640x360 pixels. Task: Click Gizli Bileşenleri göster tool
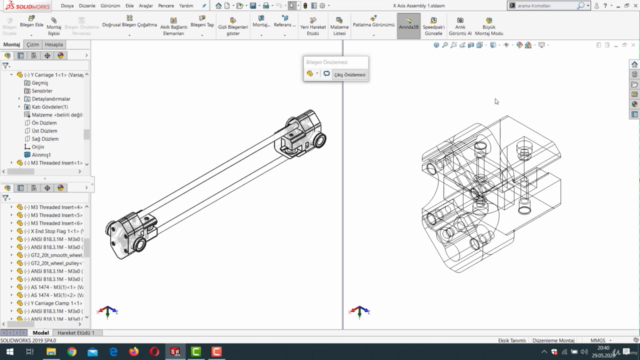click(233, 27)
